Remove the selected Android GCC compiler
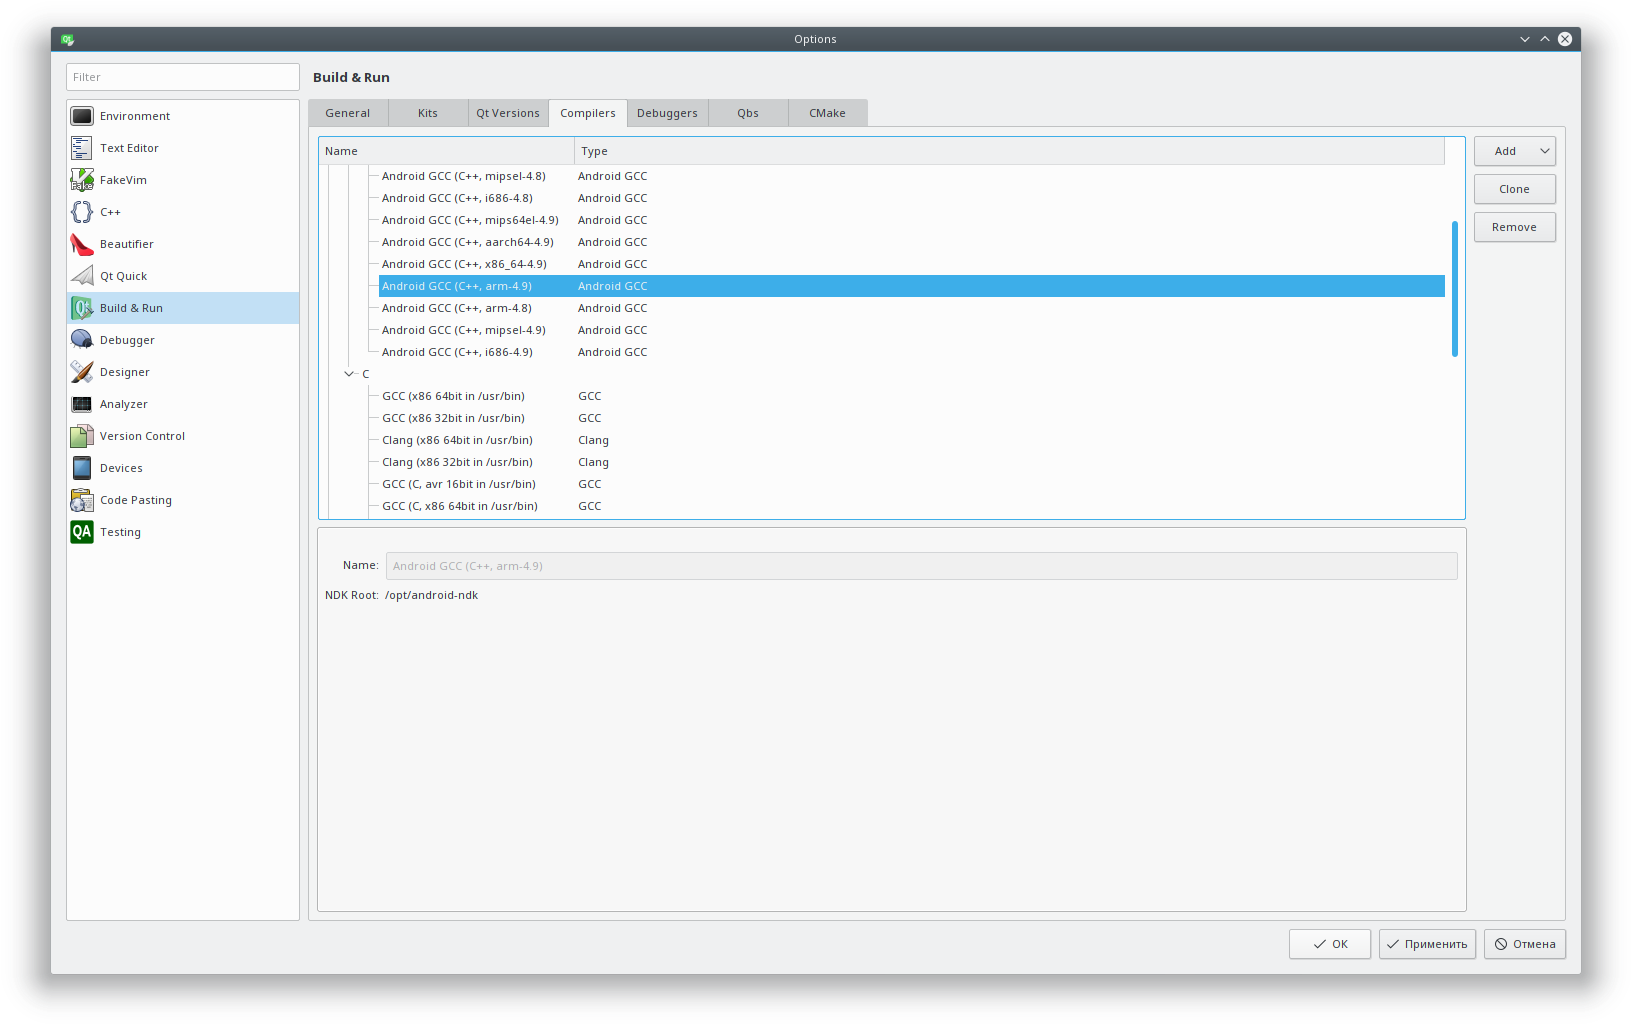Image resolution: width=1631 pixels, height=1024 pixels. pos(1514,226)
